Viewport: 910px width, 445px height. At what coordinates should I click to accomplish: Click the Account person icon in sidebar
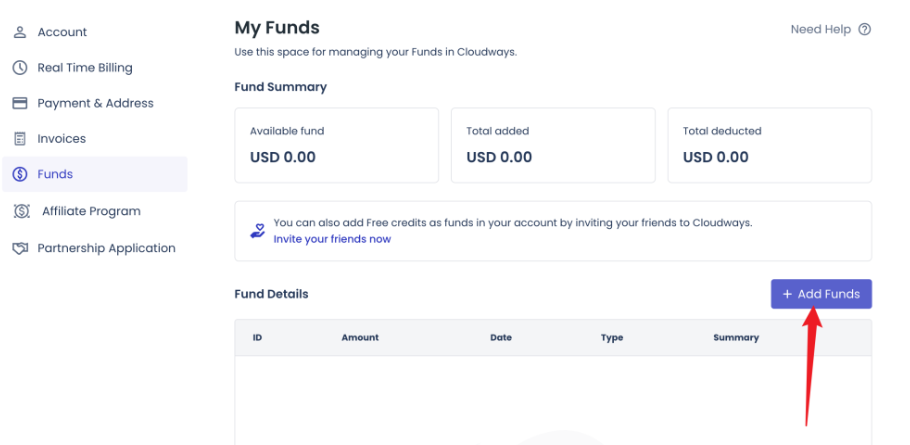pos(19,32)
